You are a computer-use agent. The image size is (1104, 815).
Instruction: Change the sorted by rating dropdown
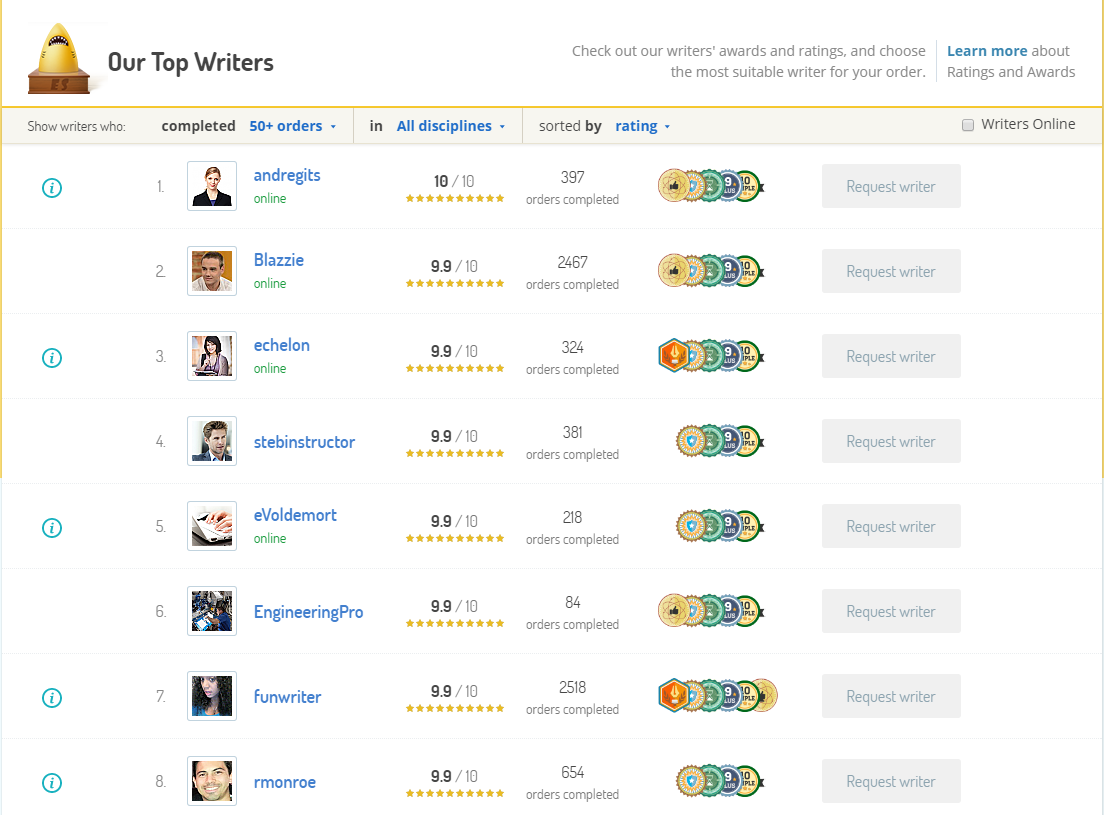point(642,126)
